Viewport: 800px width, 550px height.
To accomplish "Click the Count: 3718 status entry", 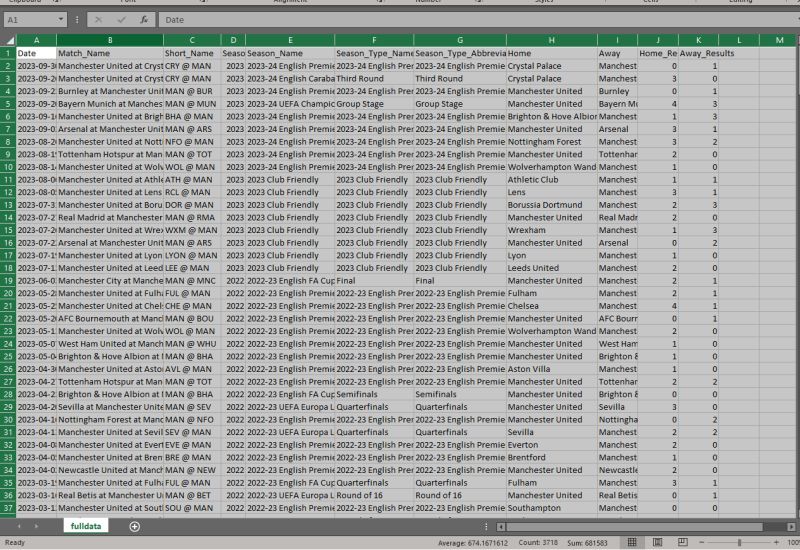I will coord(538,543).
